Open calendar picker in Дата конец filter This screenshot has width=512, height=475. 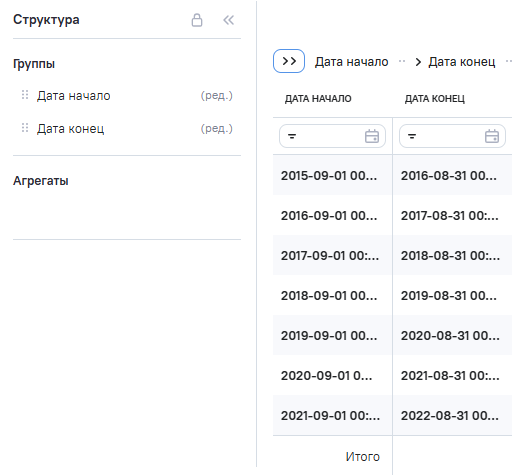(492, 136)
